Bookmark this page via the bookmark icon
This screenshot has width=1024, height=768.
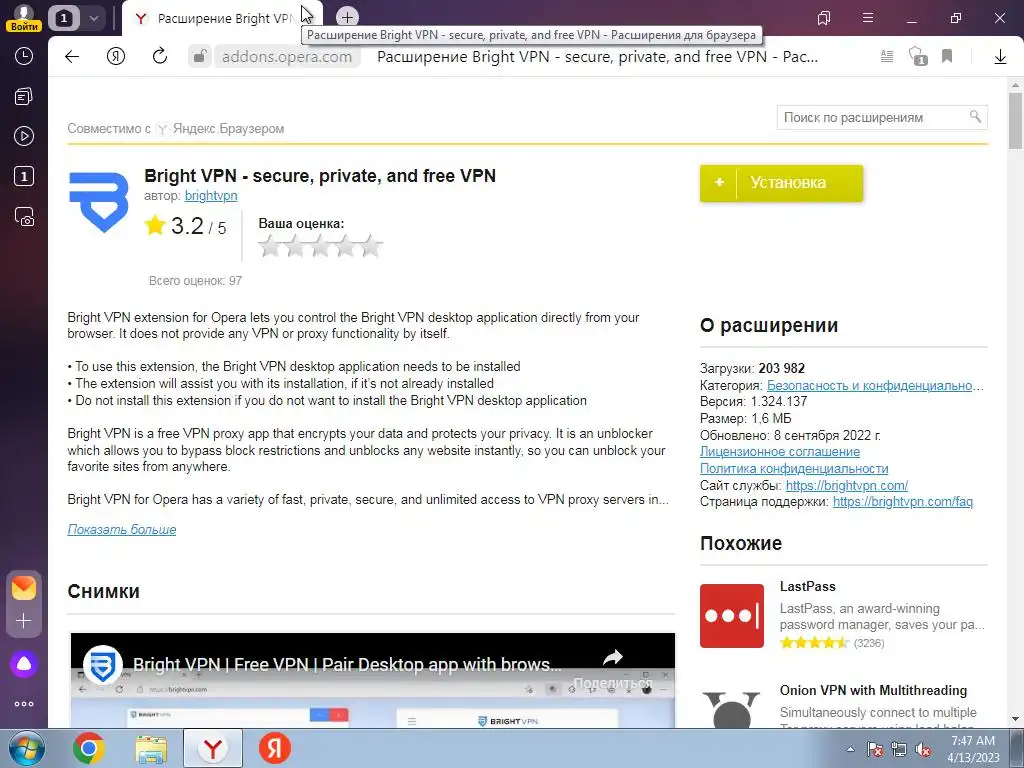point(947,57)
